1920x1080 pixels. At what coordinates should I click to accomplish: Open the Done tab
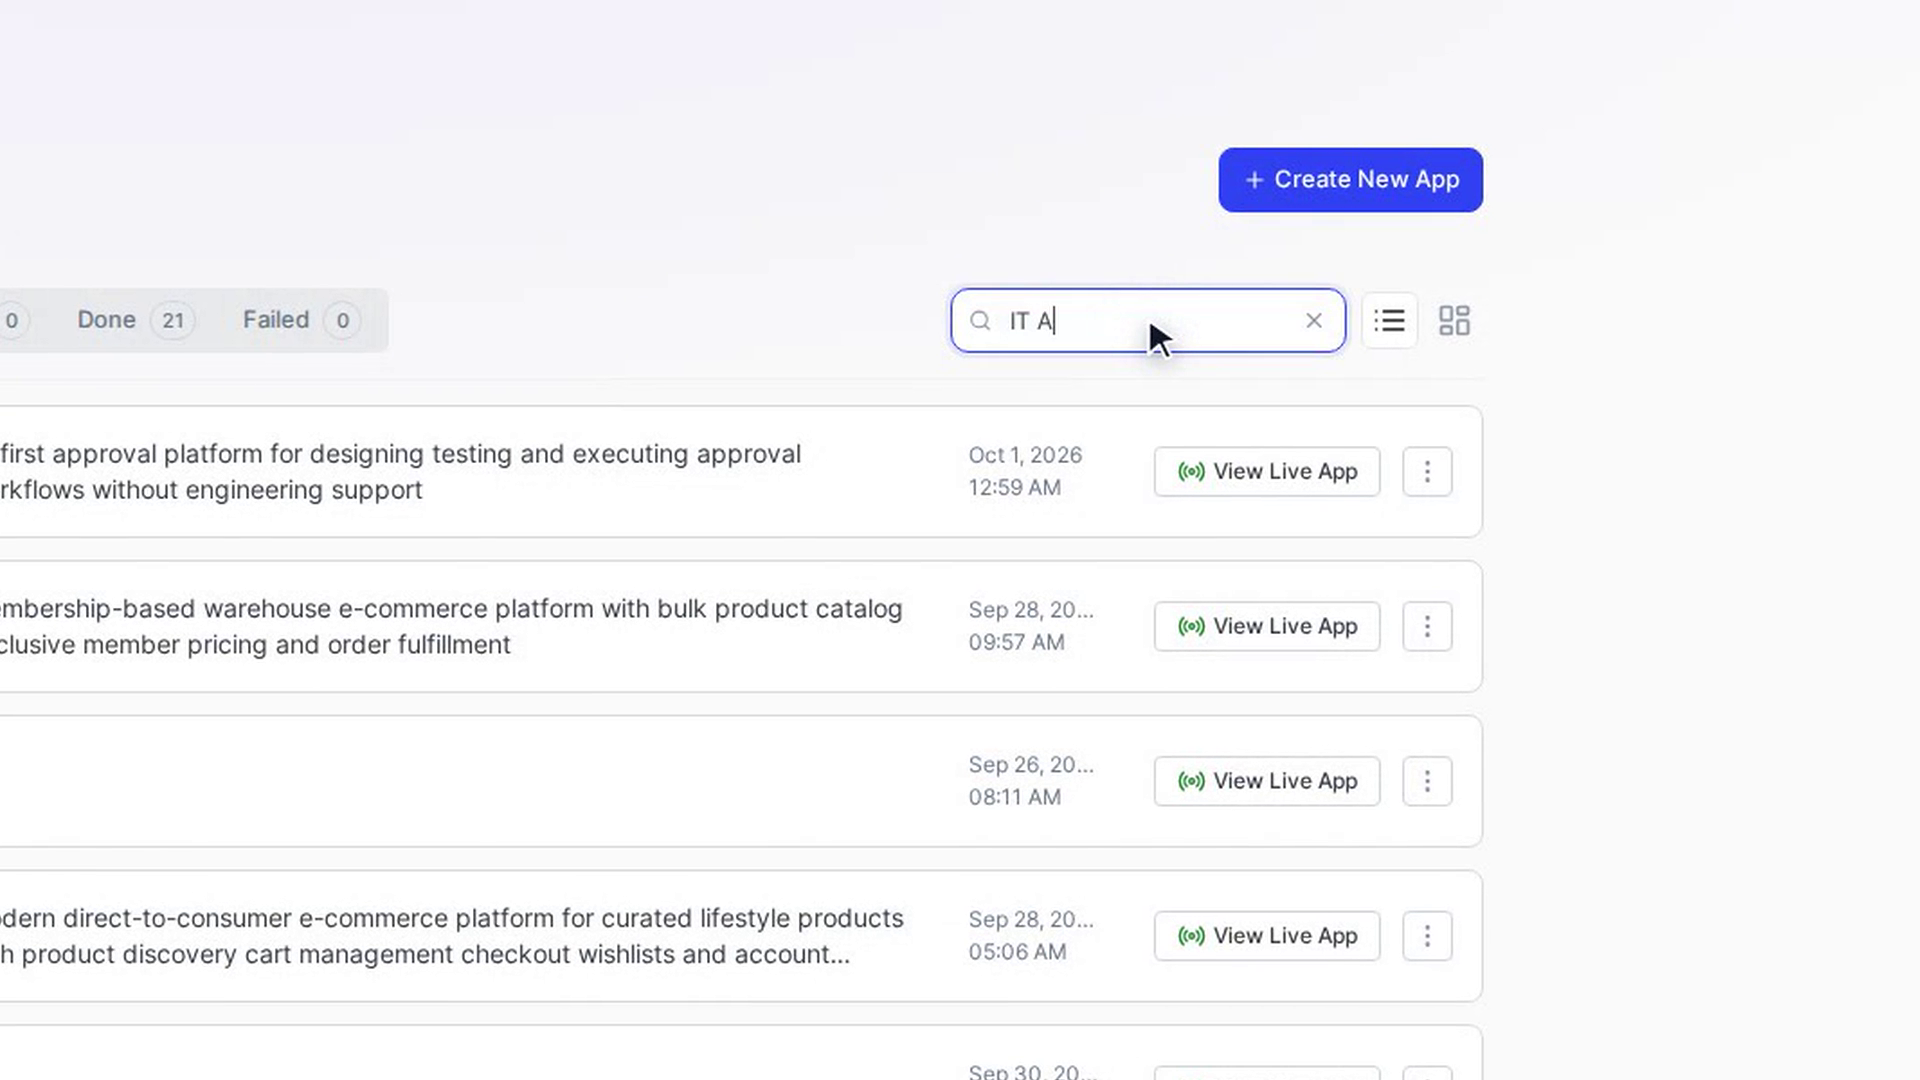click(x=135, y=320)
